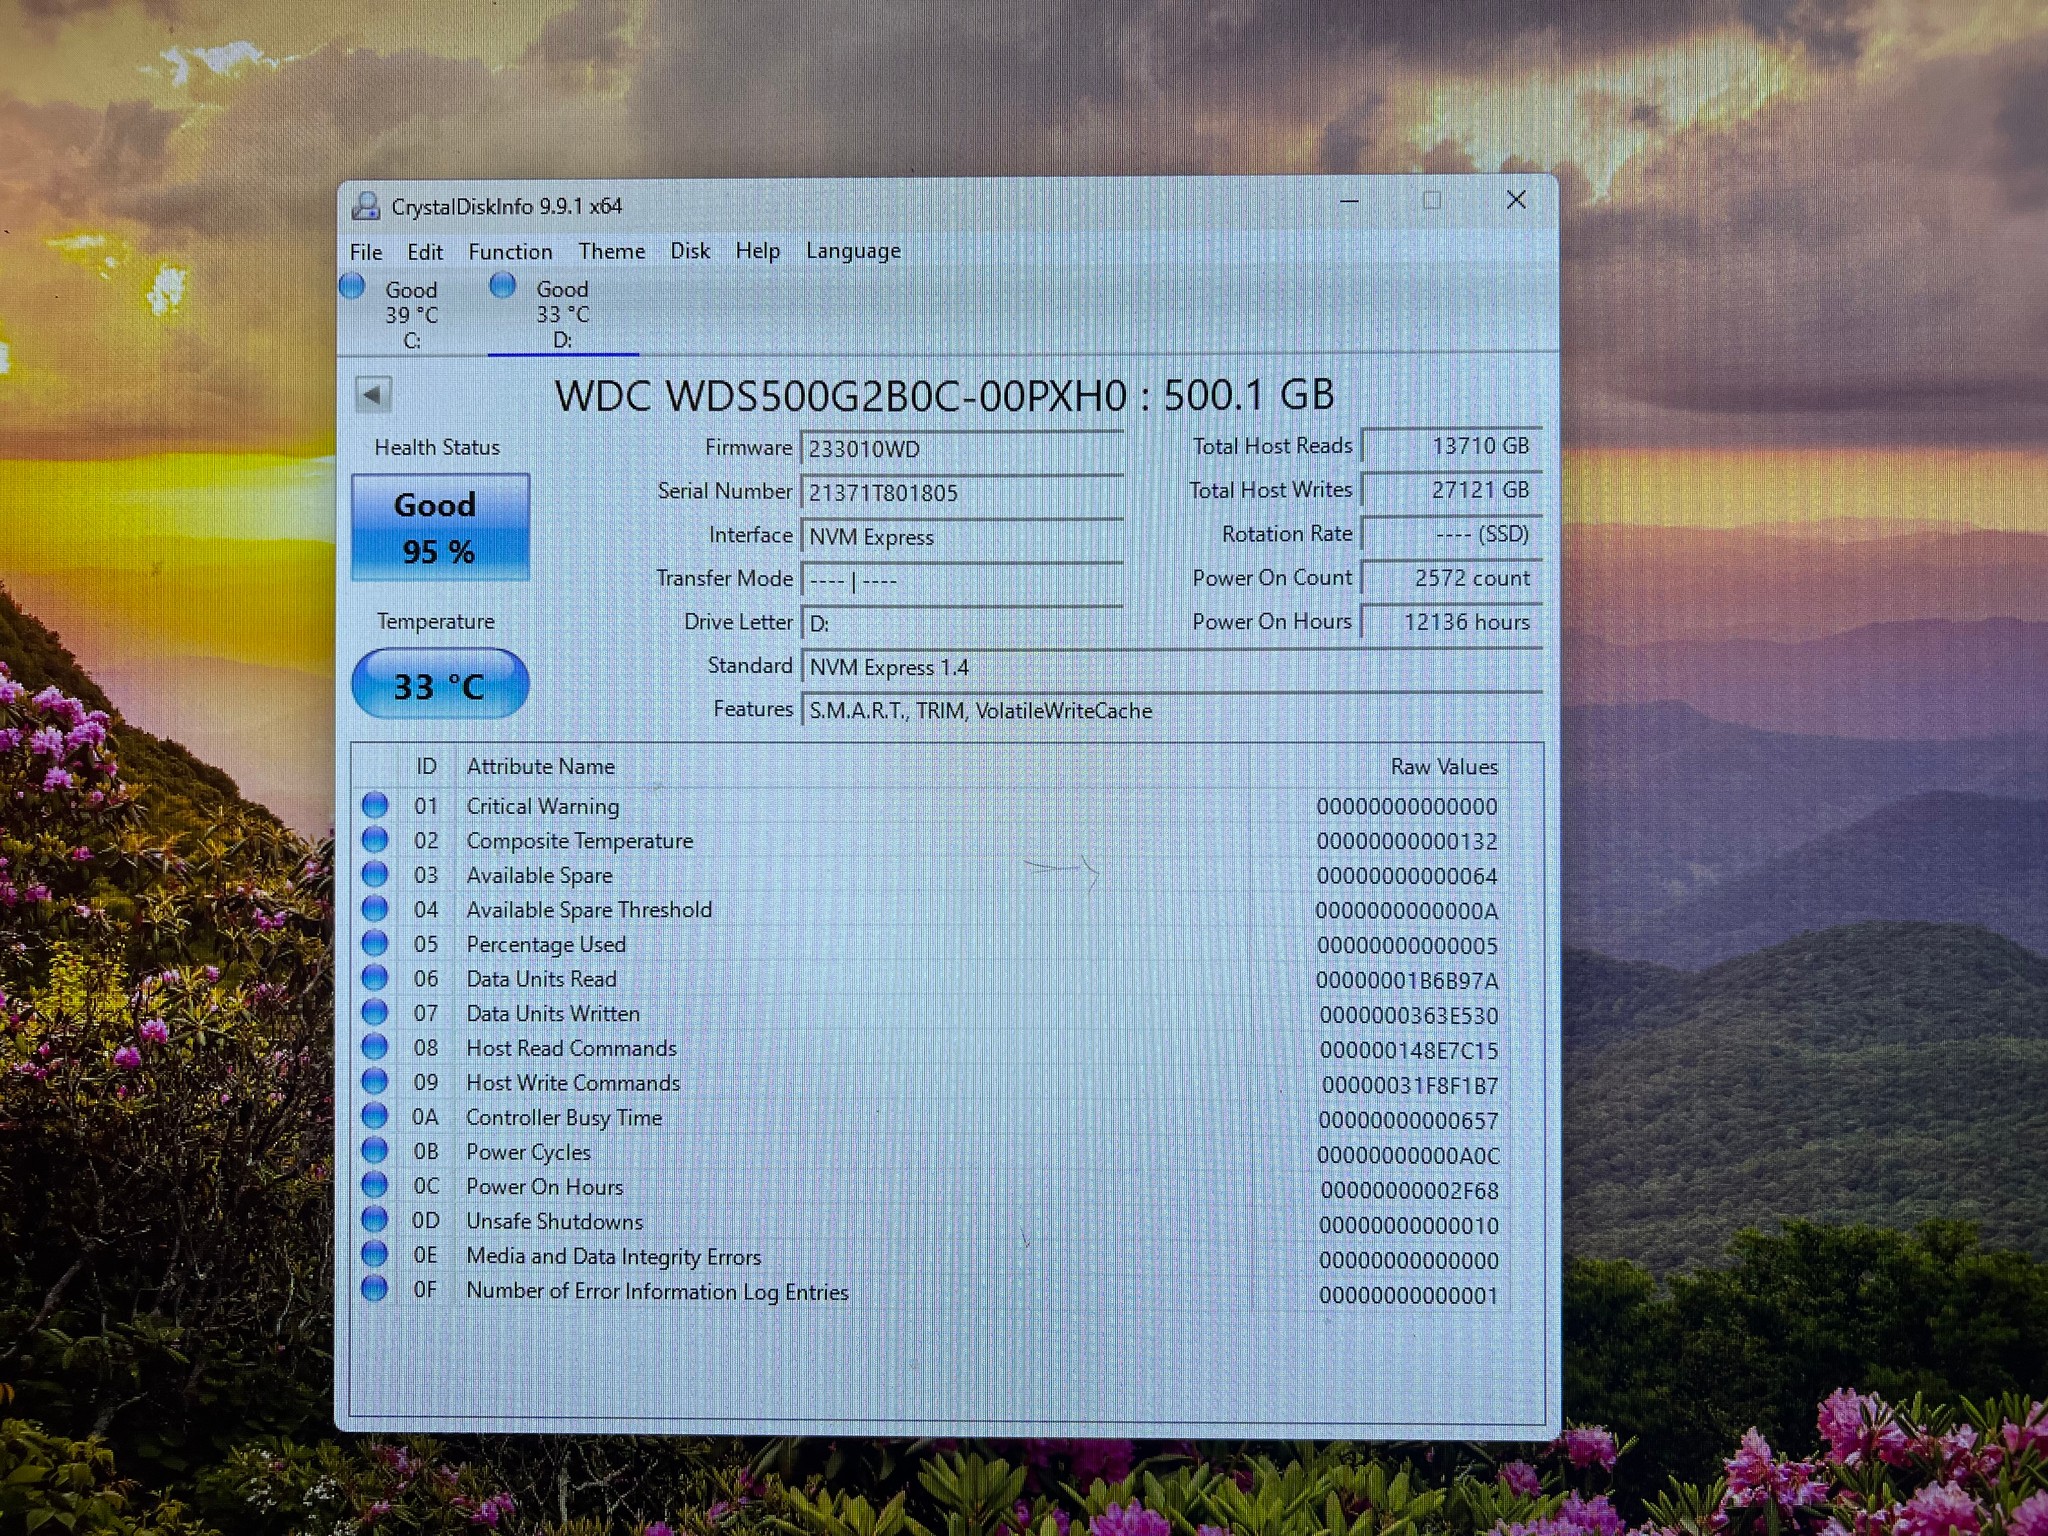Click the status dot for Critical Warning
2048x1536 pixels.
(x=375, y=805)
